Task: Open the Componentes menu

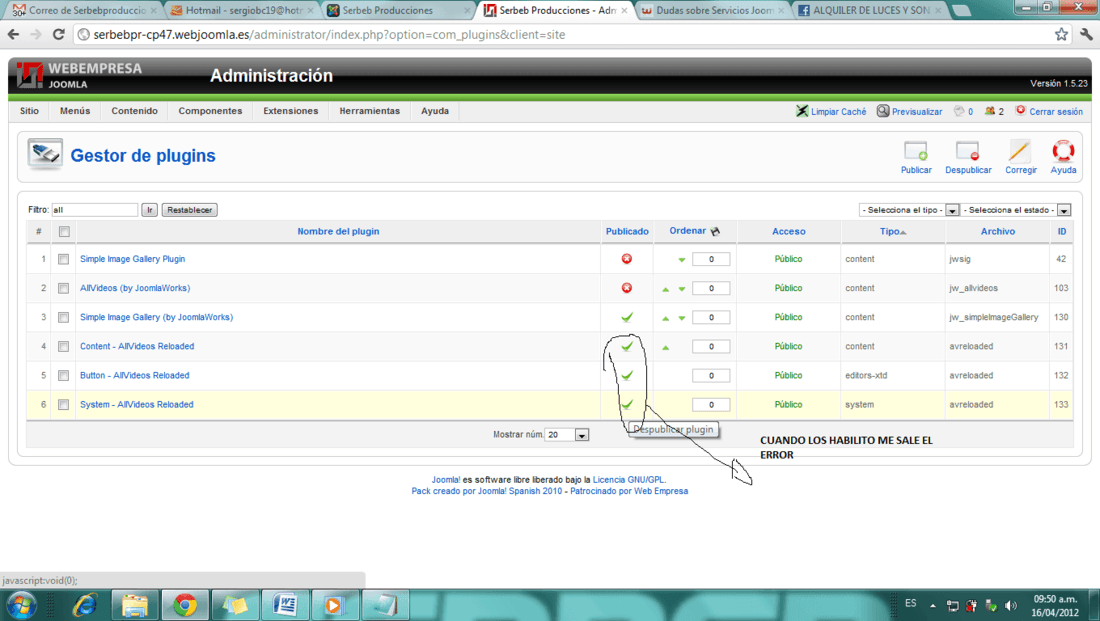Action: 210,111
